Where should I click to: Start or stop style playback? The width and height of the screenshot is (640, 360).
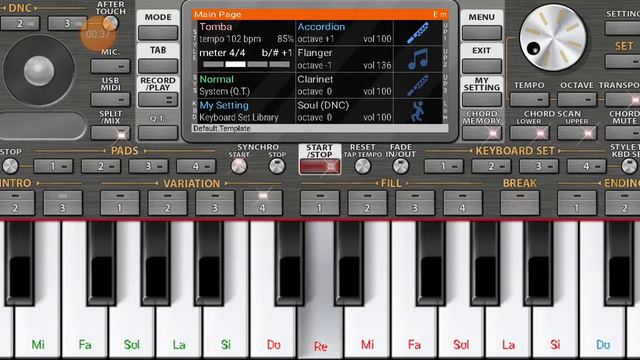[320, 167]
